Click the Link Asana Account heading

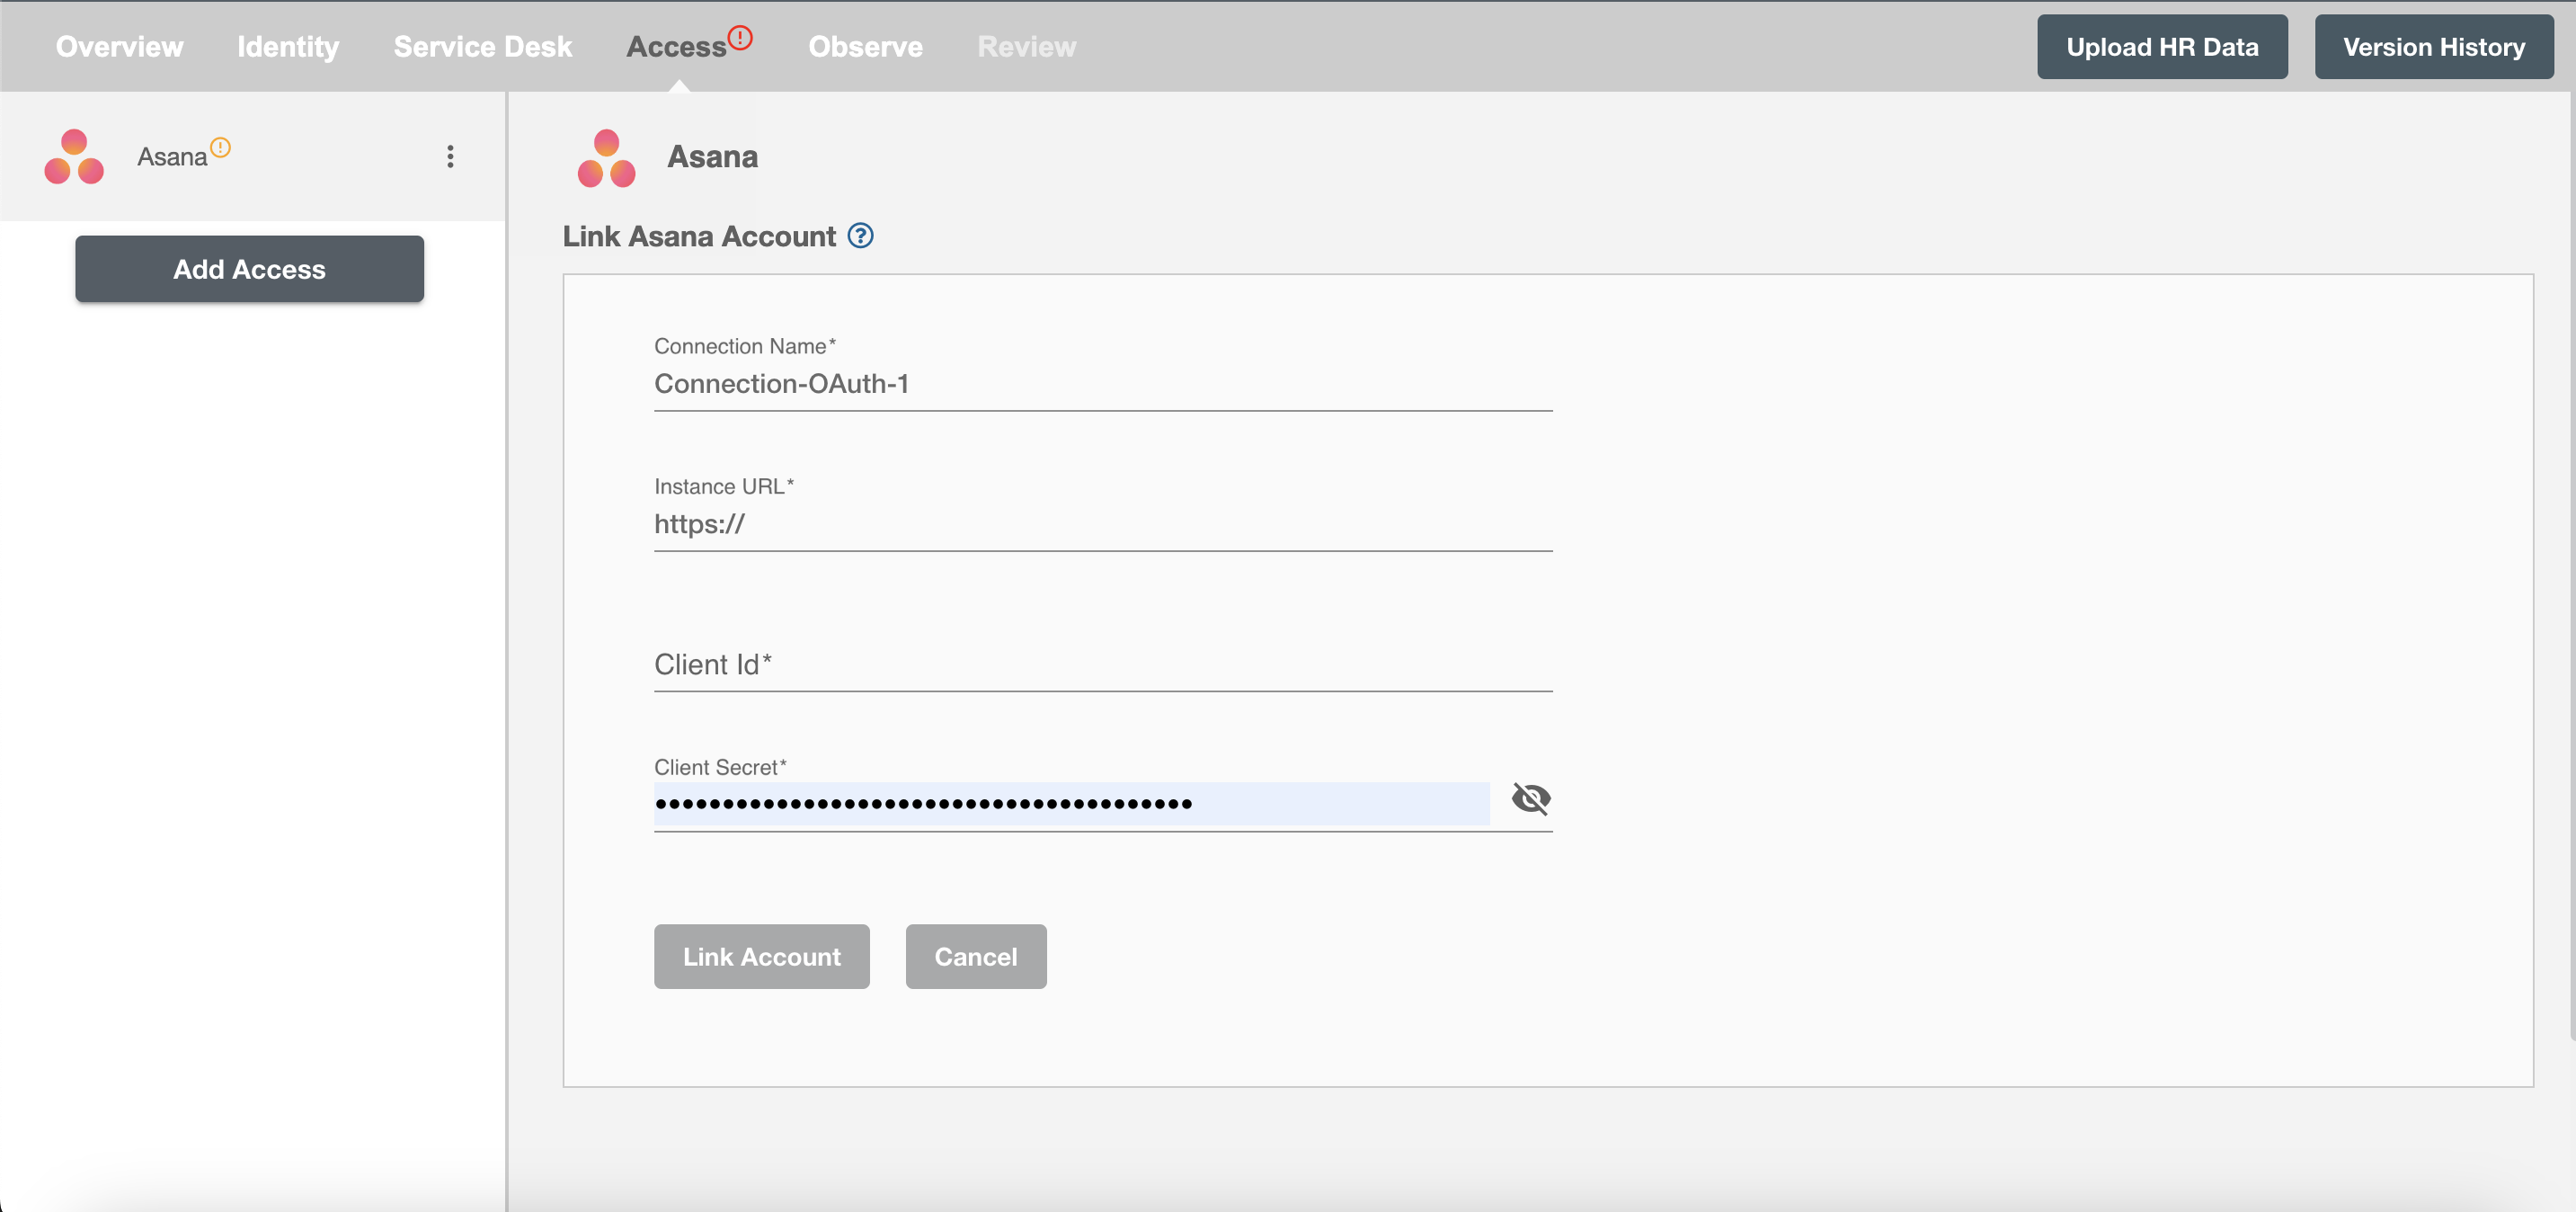pyautogui.click(x=698, y=236)
